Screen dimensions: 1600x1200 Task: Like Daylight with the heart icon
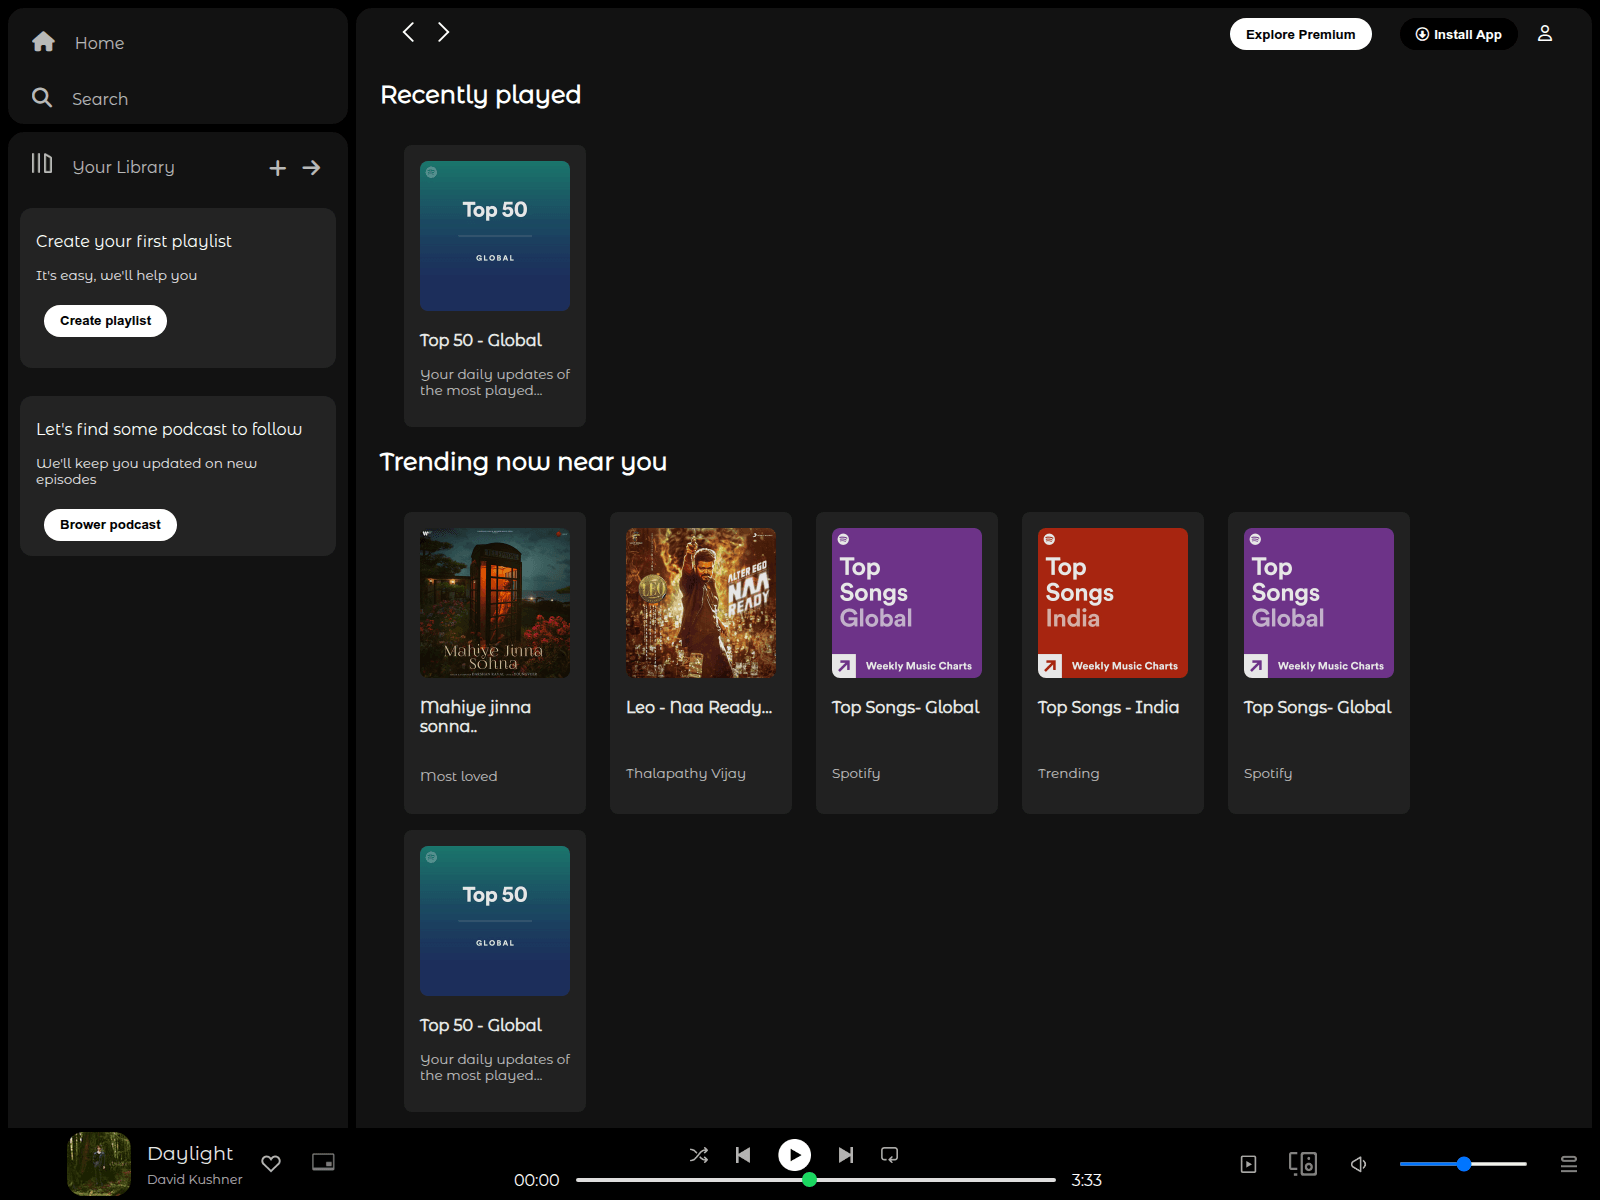tap(271, 1163)
